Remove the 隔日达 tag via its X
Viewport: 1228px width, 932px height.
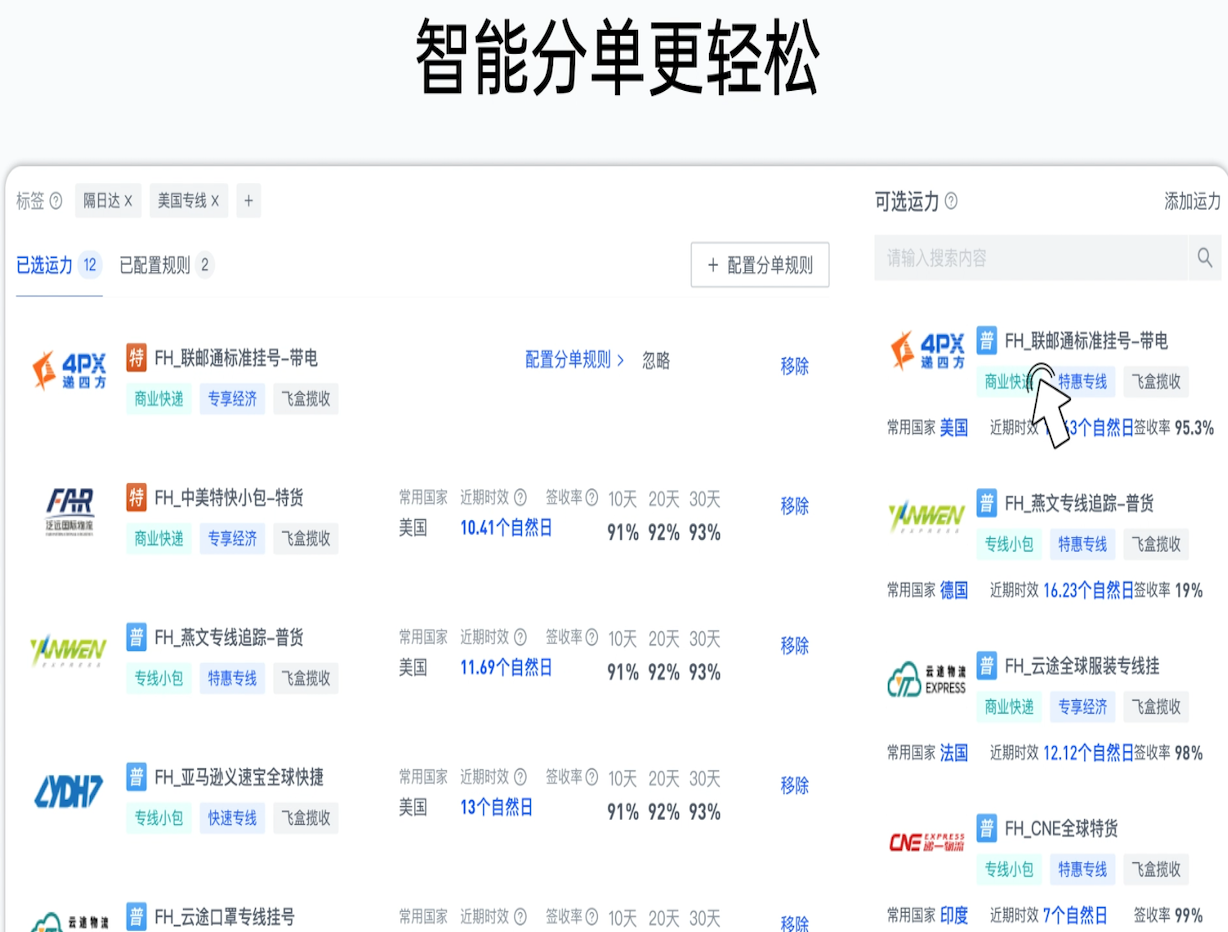pos(128,201)
